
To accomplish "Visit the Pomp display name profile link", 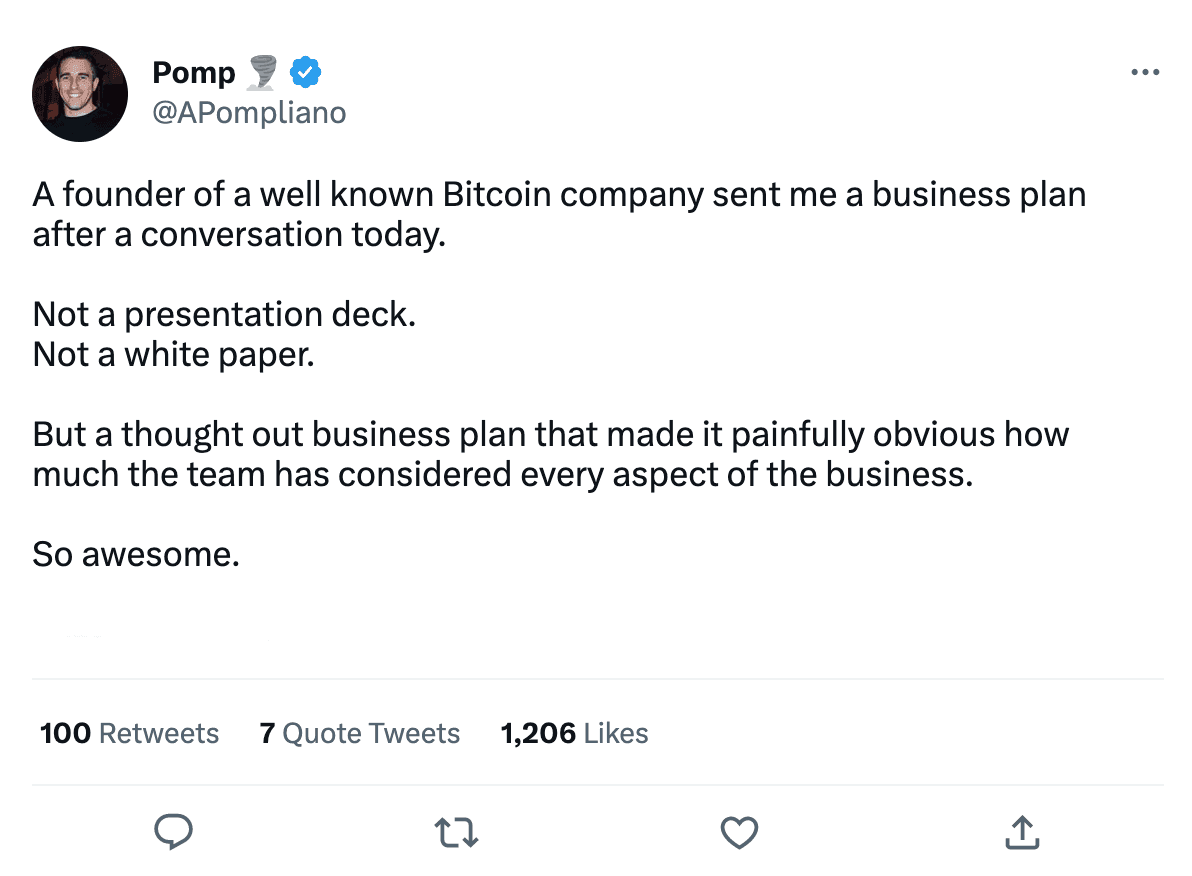I will pyautogui.click(x=193, y=73).
